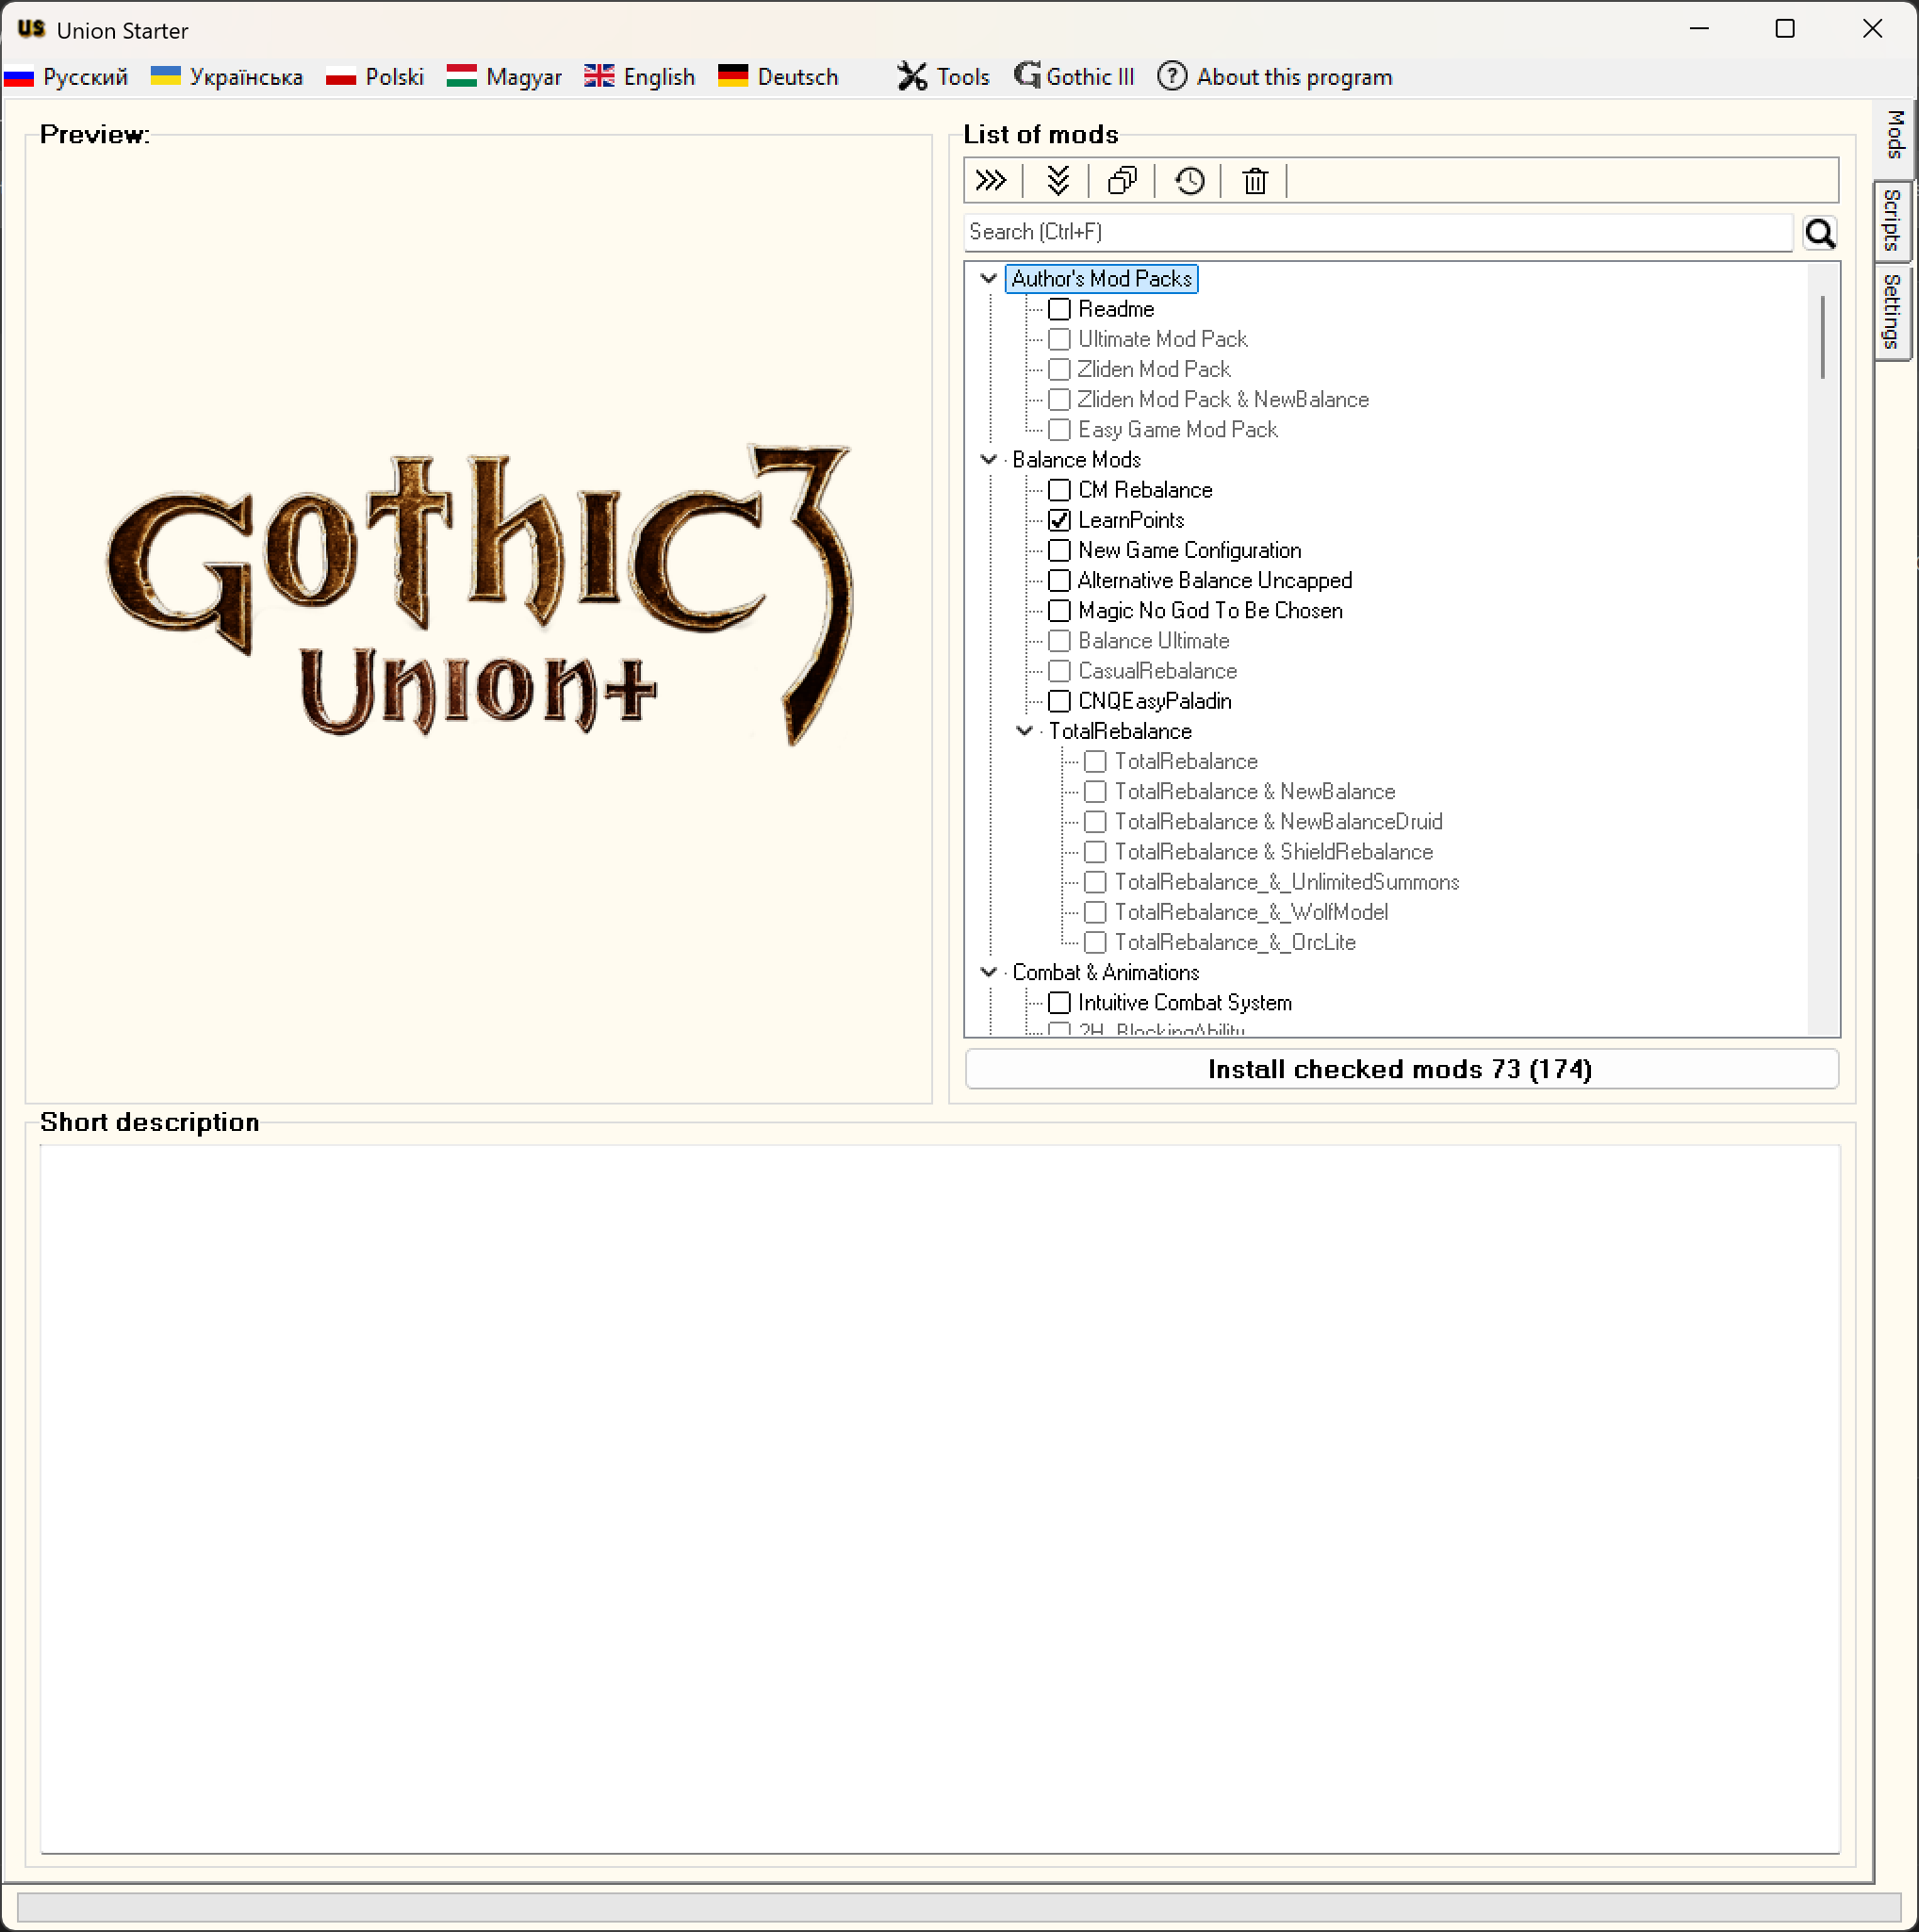This screenshot has width=1919, height=1932.
Task: Collapse the Balance Mods tree node
Action: (988, 459)
